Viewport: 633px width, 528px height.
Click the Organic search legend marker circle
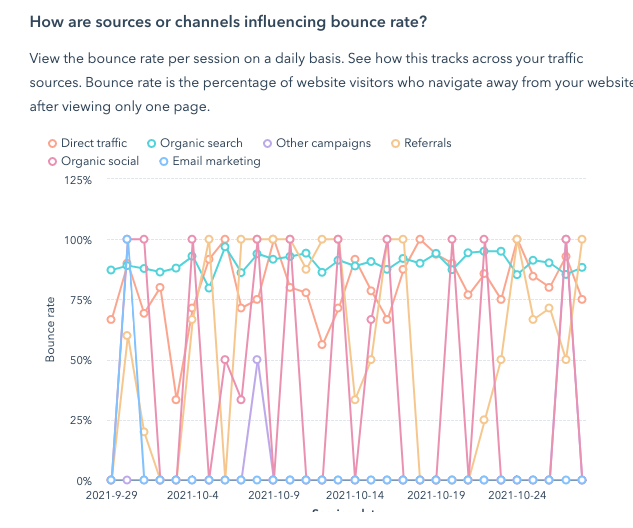point(152,144)
